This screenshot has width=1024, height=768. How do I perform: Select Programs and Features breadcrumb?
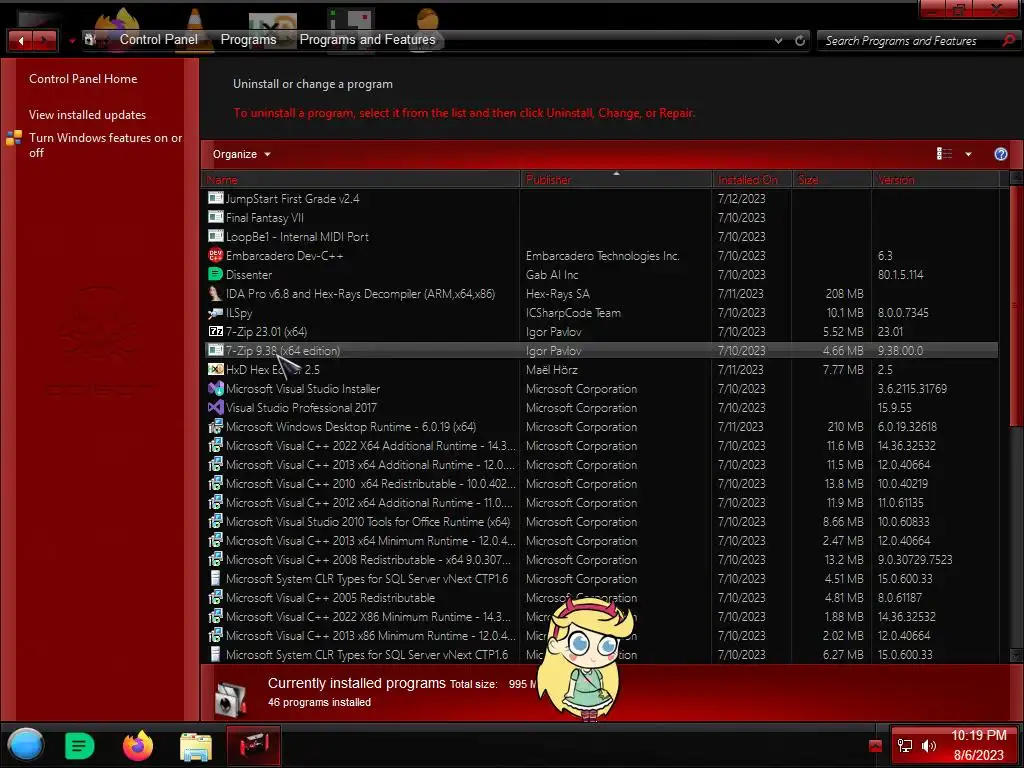coord(367,40)
